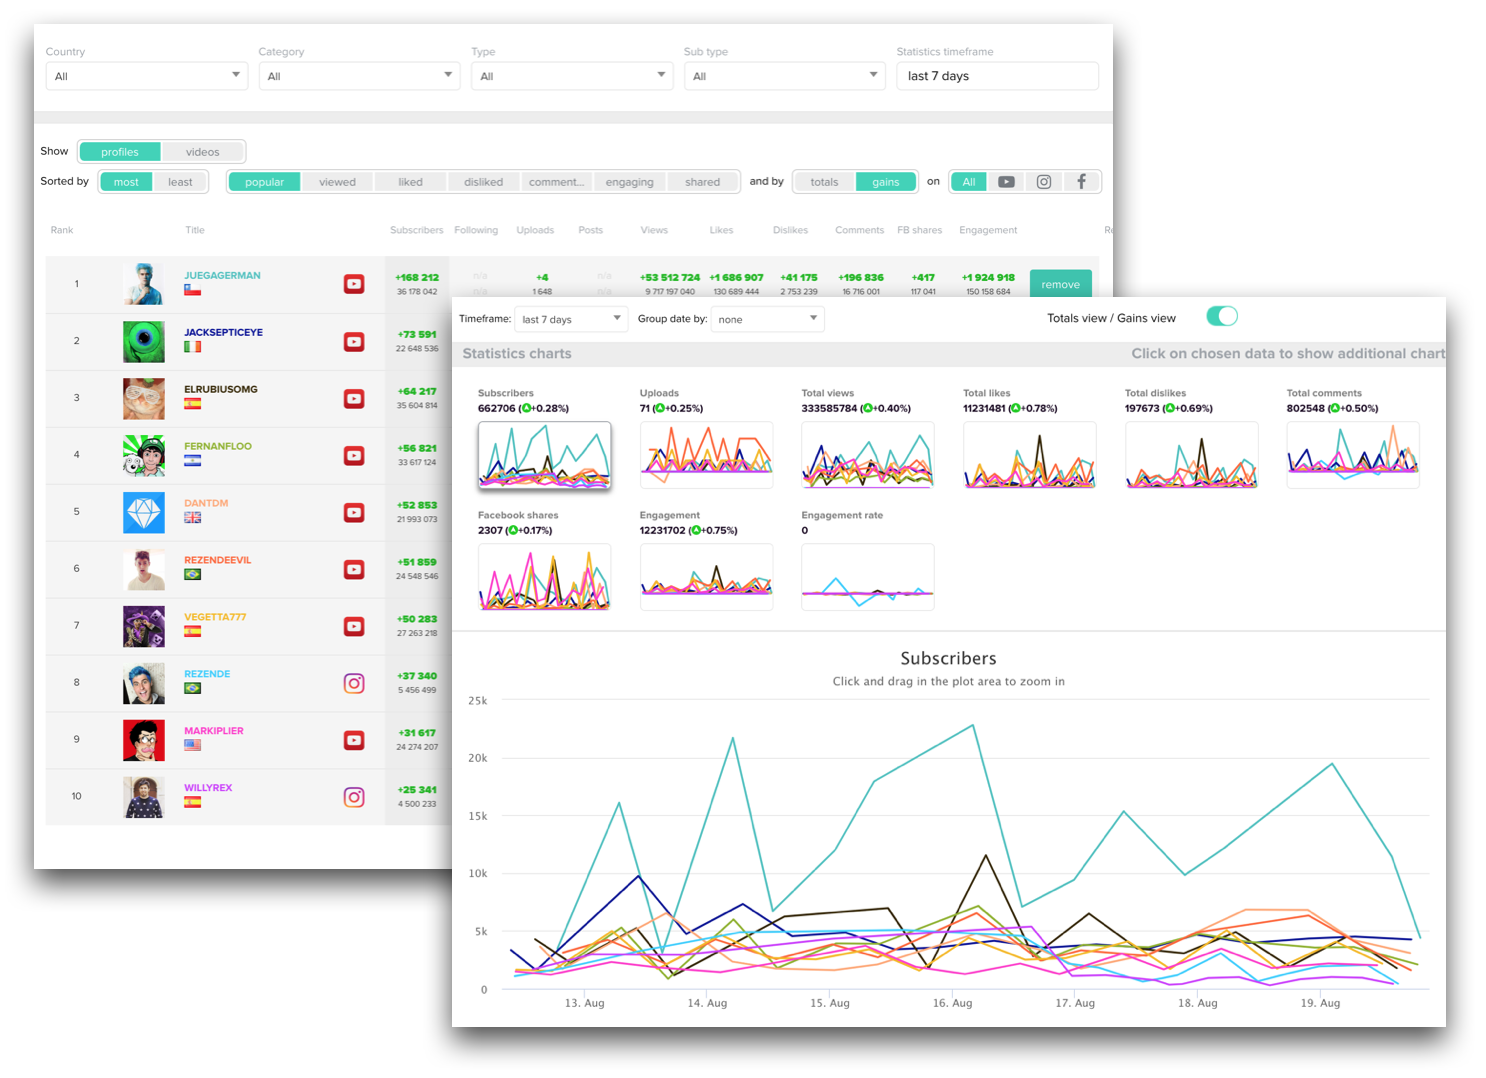This screenshot has height=1078, width=1486.
Task: Filter by YouTube platform icon
Action: click(1006, 182)
